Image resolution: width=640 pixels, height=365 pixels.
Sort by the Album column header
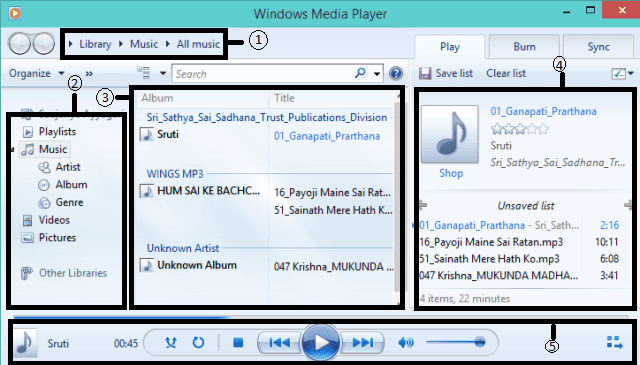tap(157, 98)
